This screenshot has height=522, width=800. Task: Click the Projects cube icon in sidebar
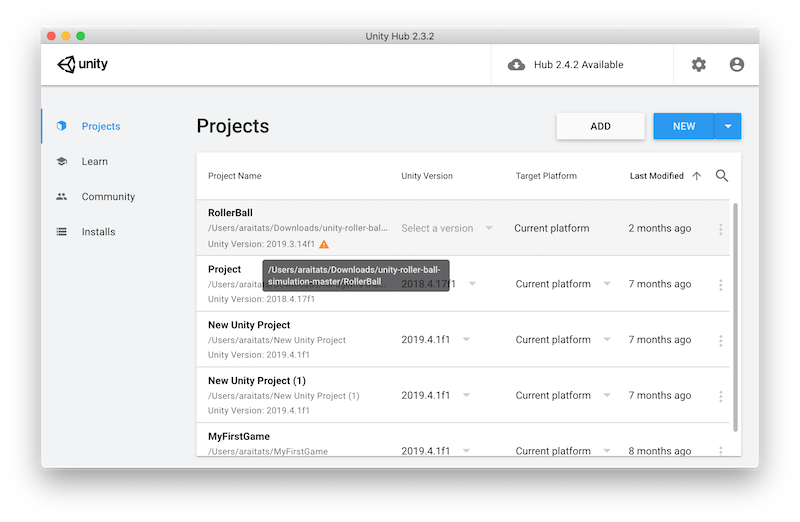click(62, 126)
